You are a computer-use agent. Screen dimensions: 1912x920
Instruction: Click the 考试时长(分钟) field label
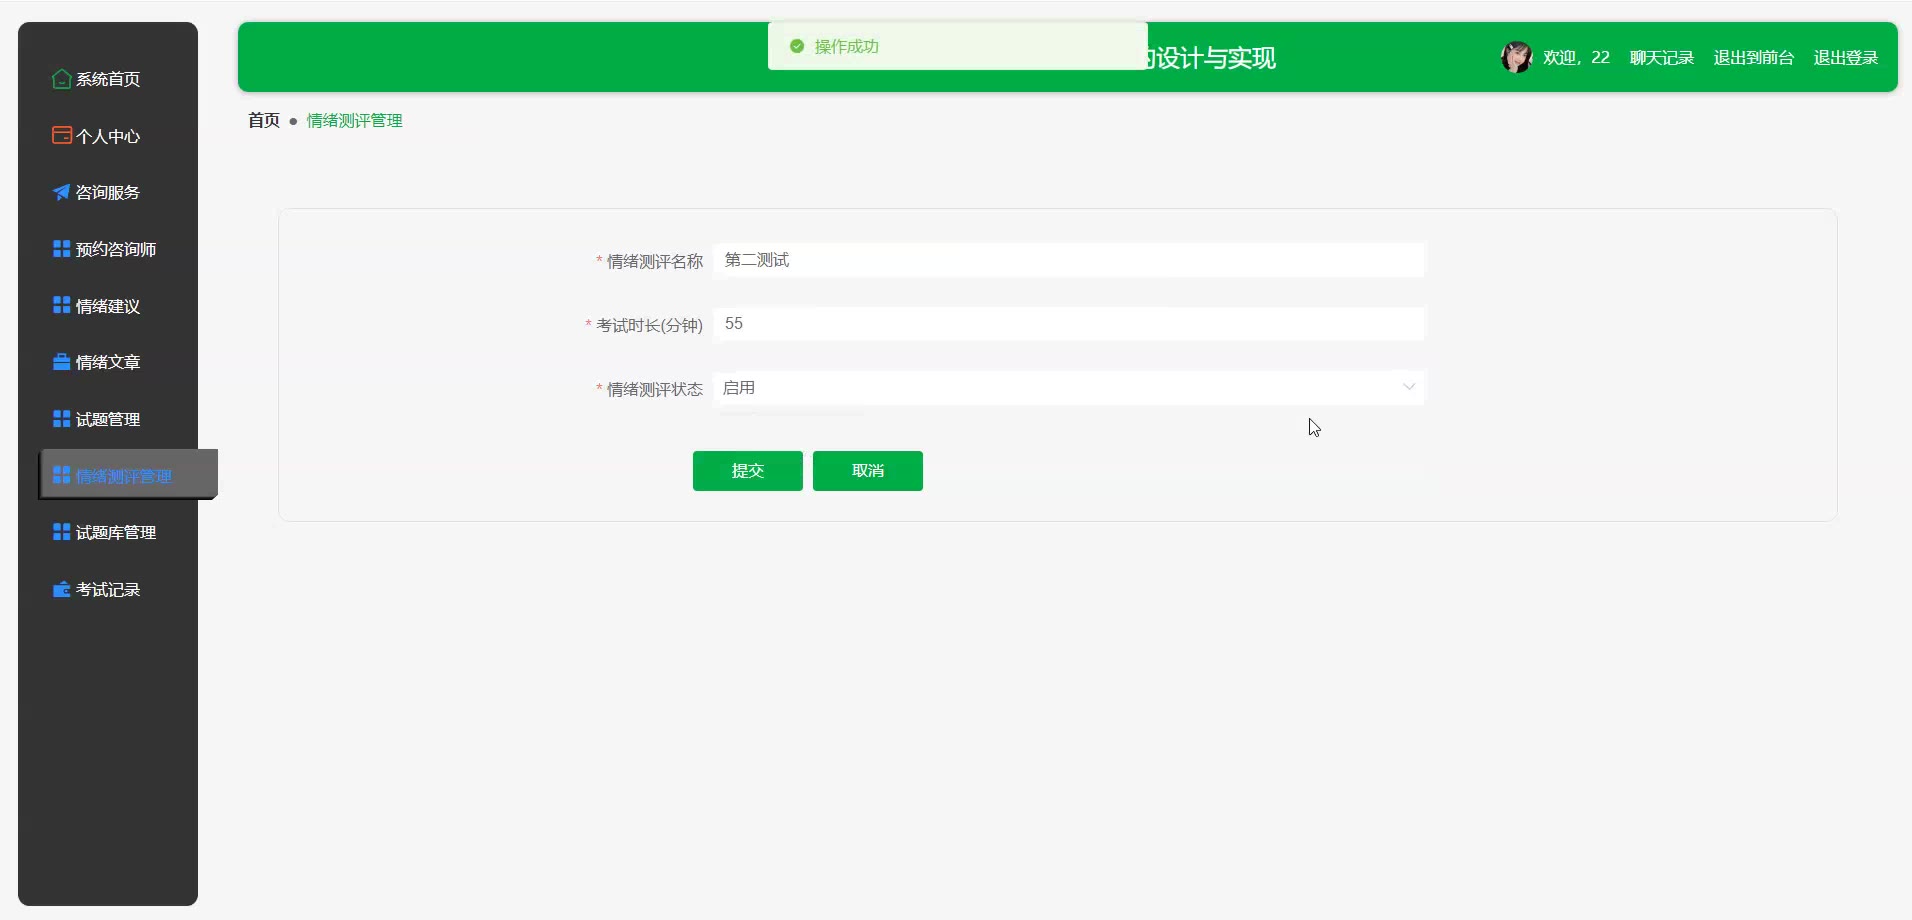[x=650, y=325]
